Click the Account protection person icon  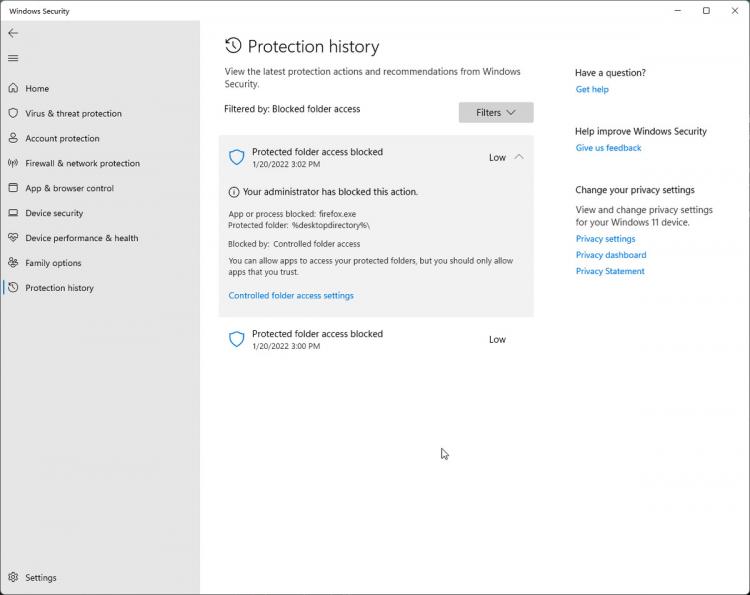click(13, 138)
